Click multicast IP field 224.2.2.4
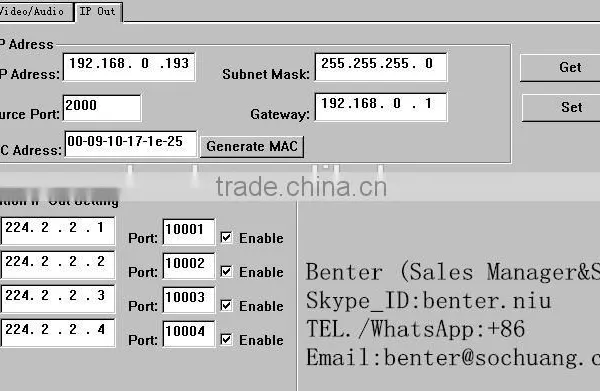600x391 pixels. (58, 333)
